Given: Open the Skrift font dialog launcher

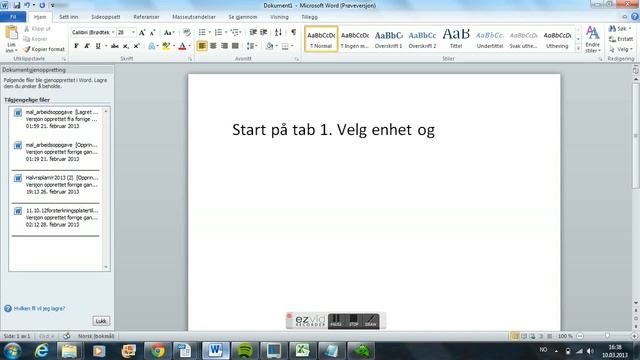Looking at the screenshot, I should (190, 59).
